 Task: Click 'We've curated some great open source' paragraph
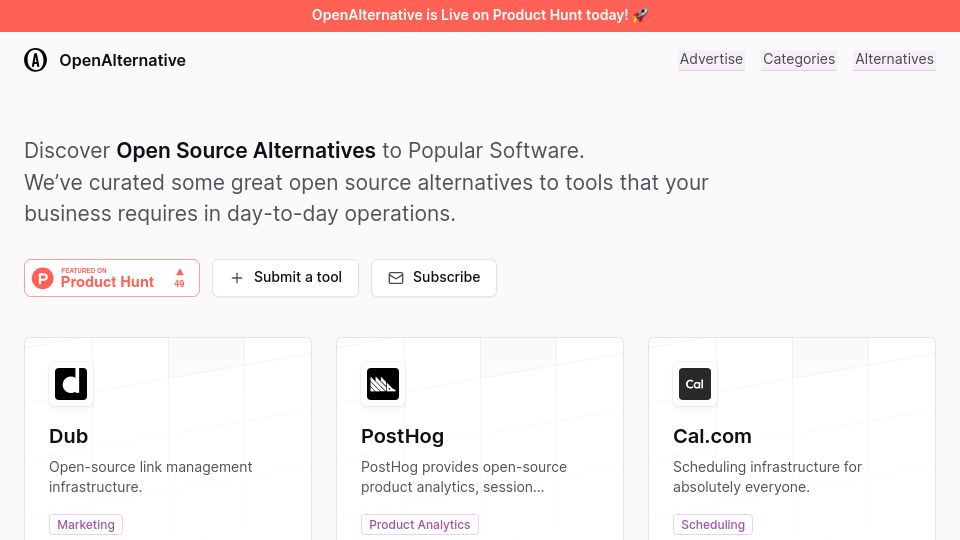366,198
